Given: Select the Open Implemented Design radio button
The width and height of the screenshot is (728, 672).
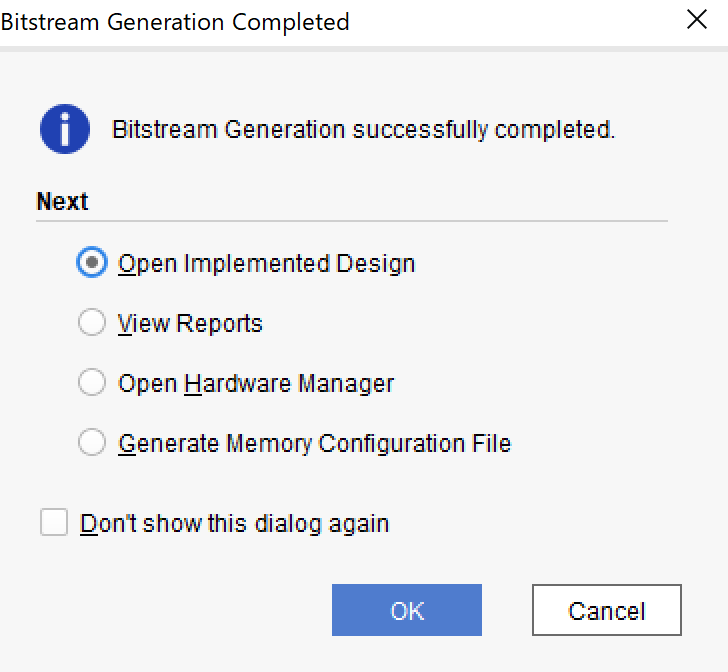Looking at the screenshot, I should click(92, 262).
